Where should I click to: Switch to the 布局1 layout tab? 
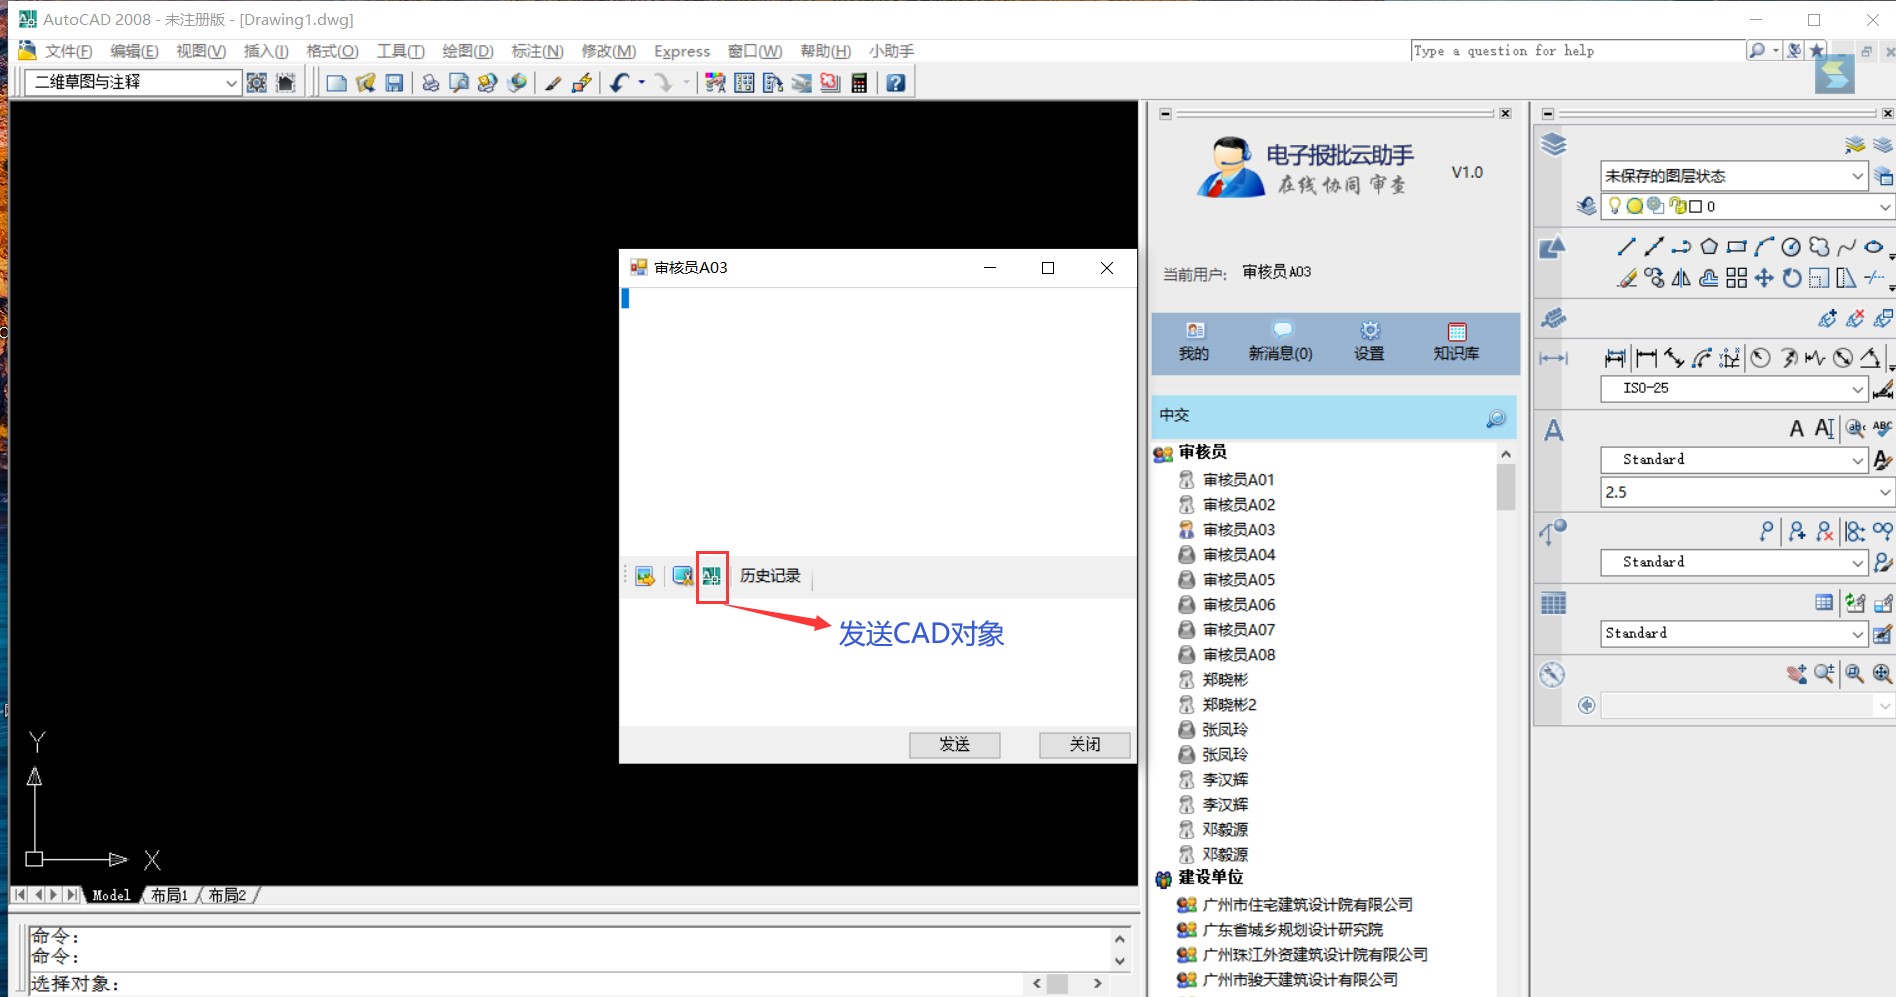pyautogui.click(x=169, y=895)
